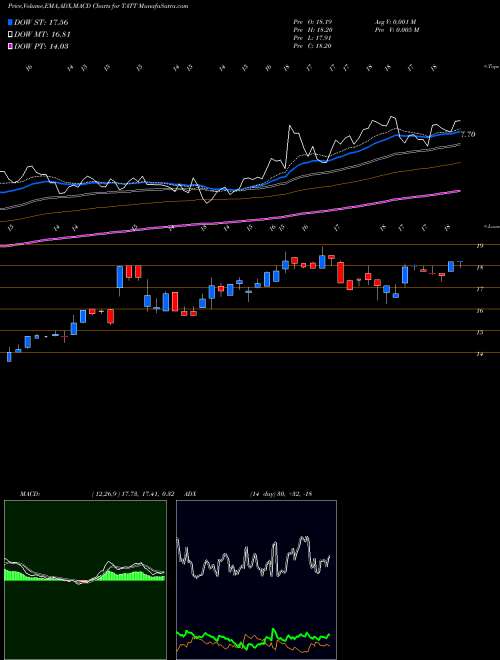Click the price axis label 19

479,246
